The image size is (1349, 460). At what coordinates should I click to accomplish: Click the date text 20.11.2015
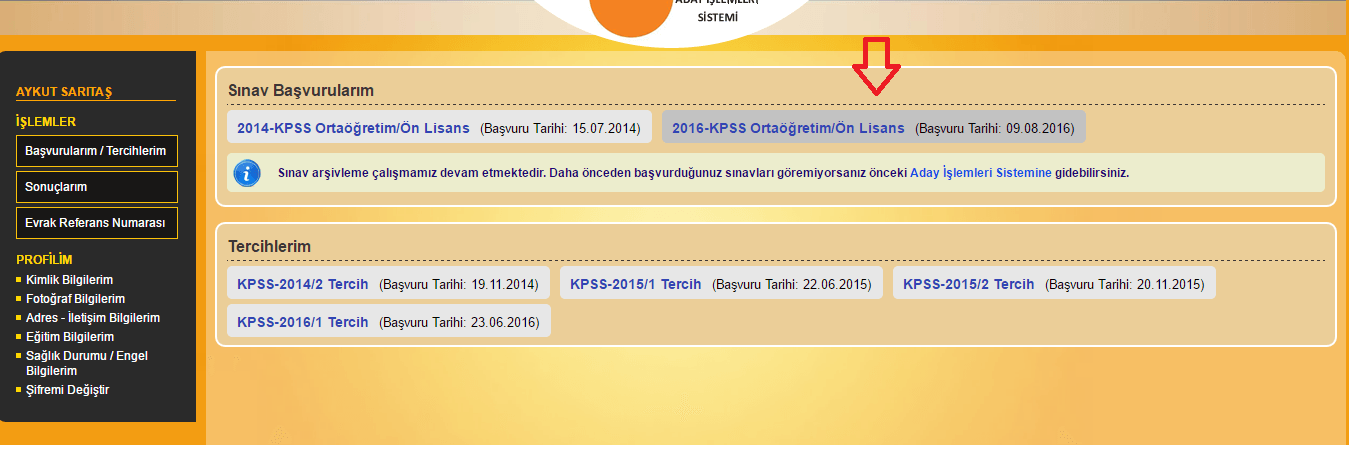click(1169, 285)
